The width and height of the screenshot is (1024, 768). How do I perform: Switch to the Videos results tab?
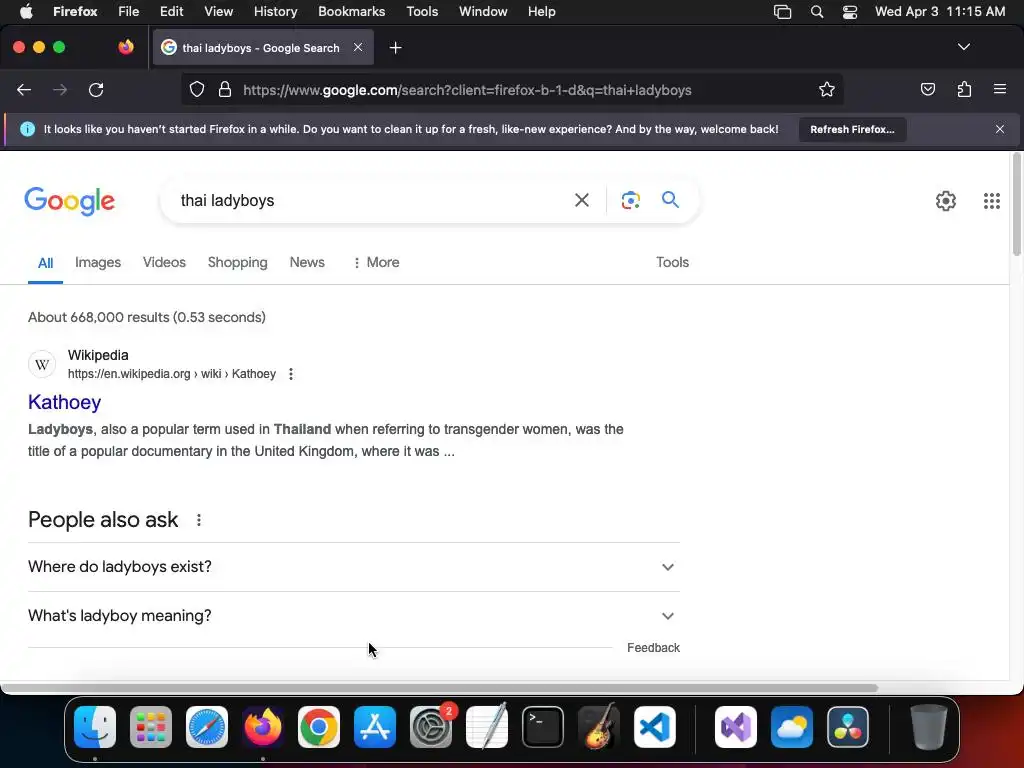point(164,263)
